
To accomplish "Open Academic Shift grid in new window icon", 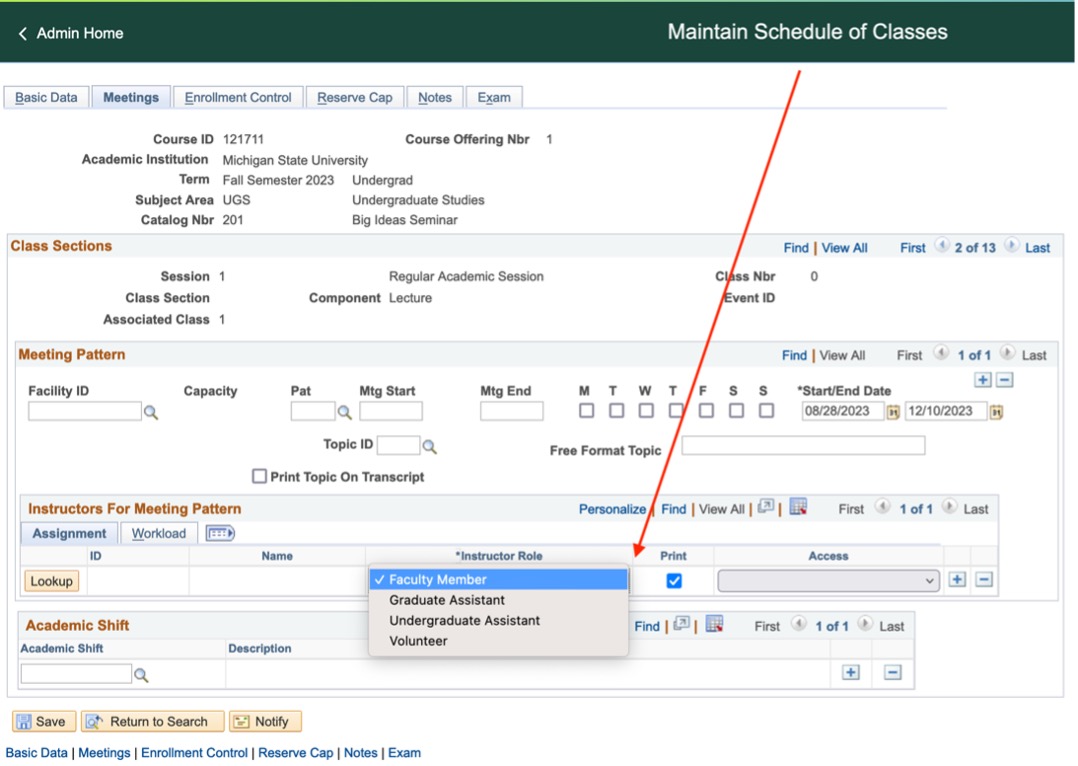I will (x=681, y=624).
